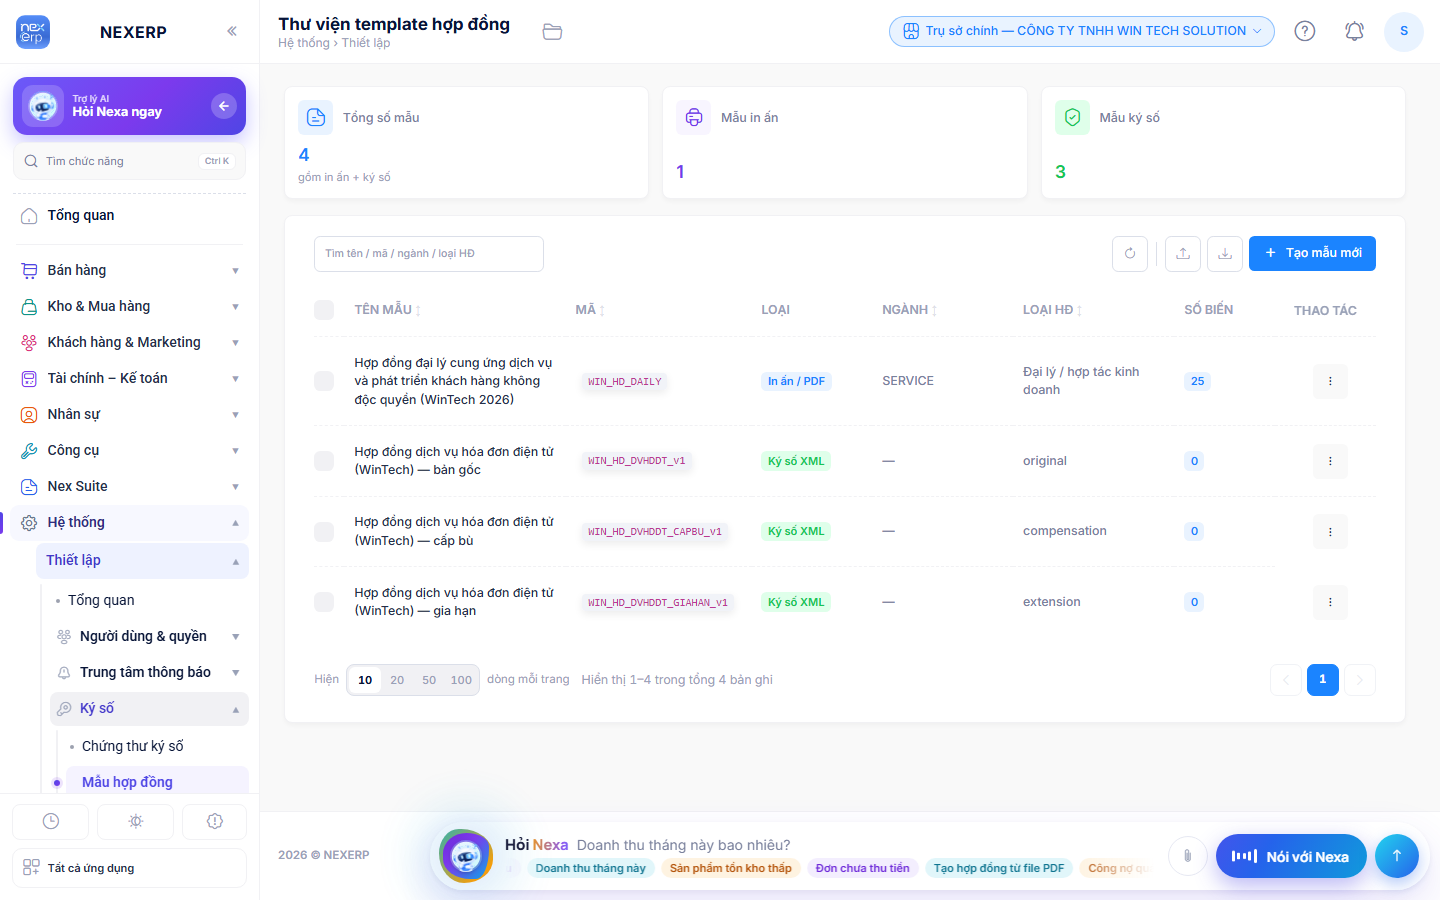Tick the checkbox for the "gia hạn" row
This screenshot has height=900, width=1440.
point(324,602)
